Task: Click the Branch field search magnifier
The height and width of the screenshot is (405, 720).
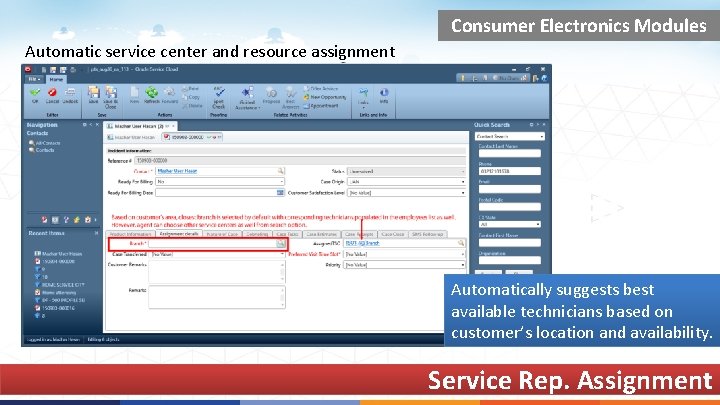Action: [280, 243]
